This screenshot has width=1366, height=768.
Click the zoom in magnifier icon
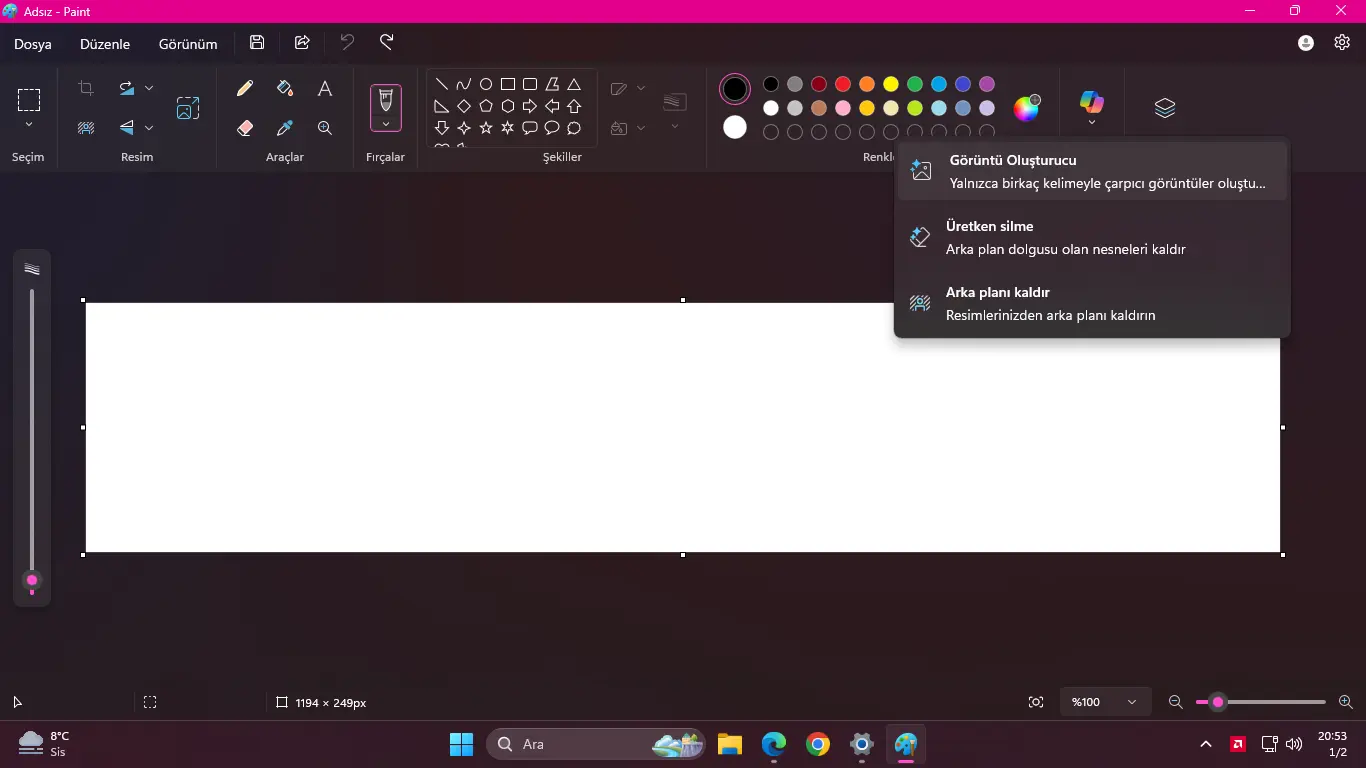1346,702
